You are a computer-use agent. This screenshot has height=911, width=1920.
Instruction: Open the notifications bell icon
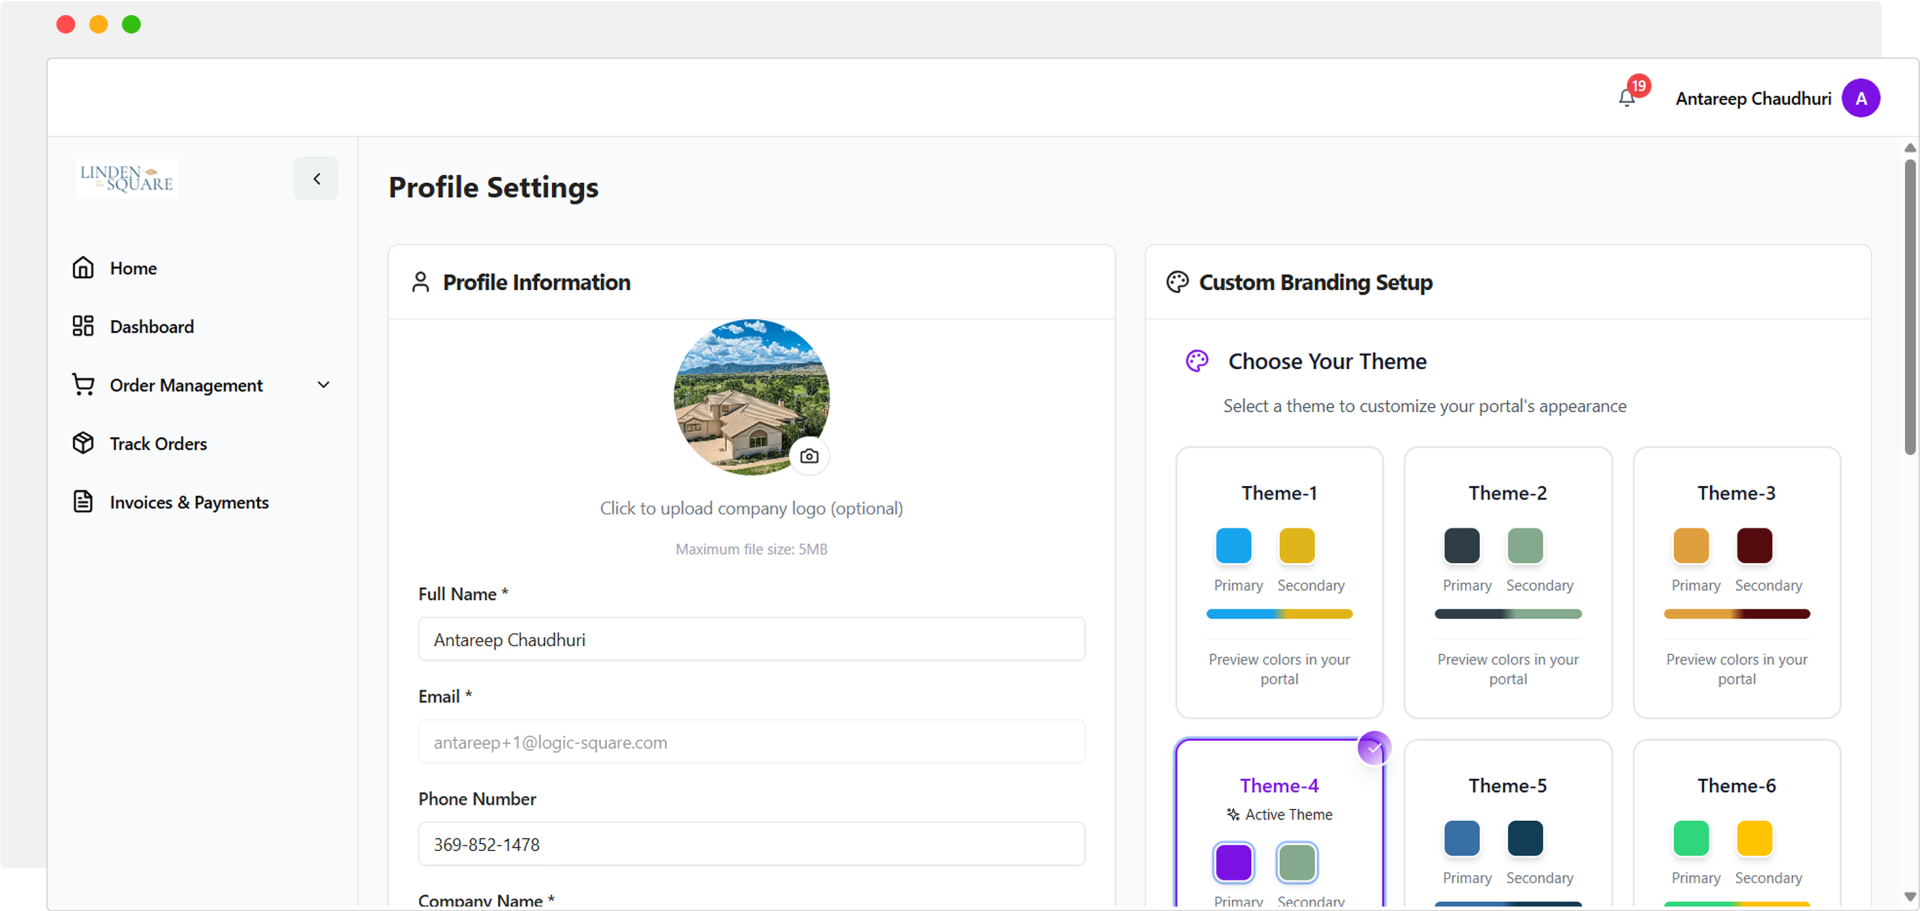pos(1627,98)
